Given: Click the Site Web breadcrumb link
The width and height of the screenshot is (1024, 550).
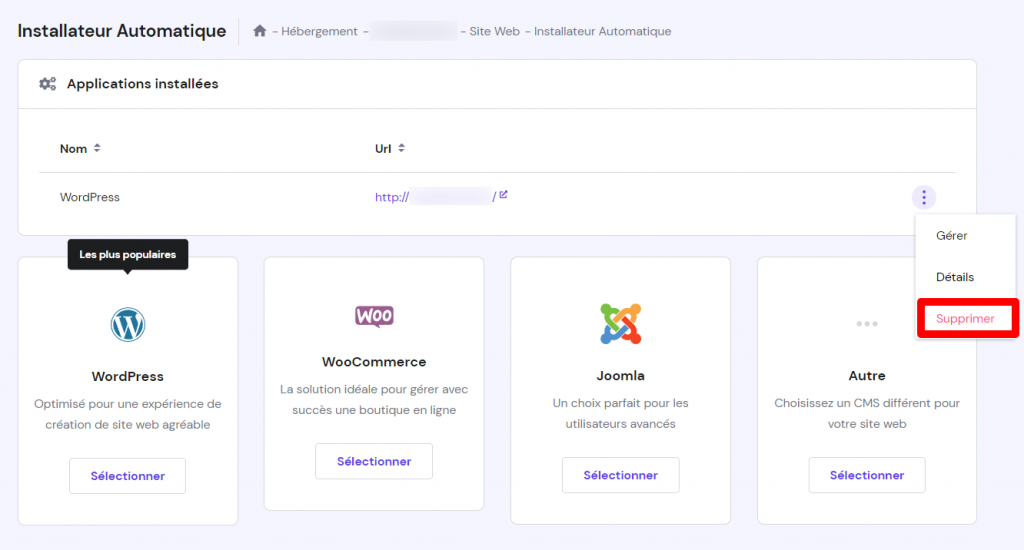Looking at the screenshot, I should click(494, 32).
